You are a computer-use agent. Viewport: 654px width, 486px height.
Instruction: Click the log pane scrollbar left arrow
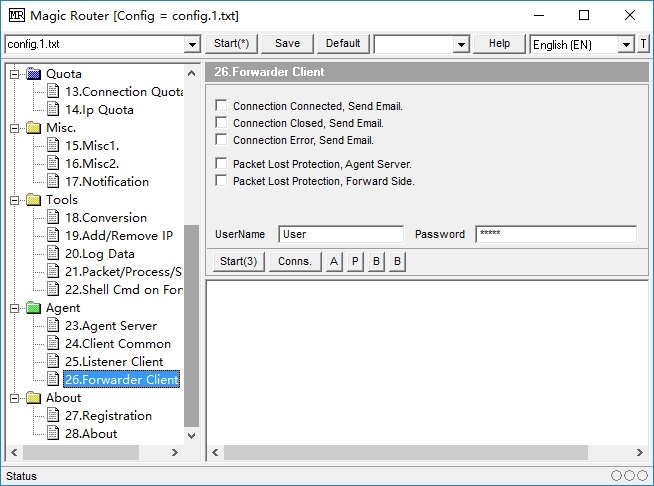pyautogui.click(x=215, y=453)
